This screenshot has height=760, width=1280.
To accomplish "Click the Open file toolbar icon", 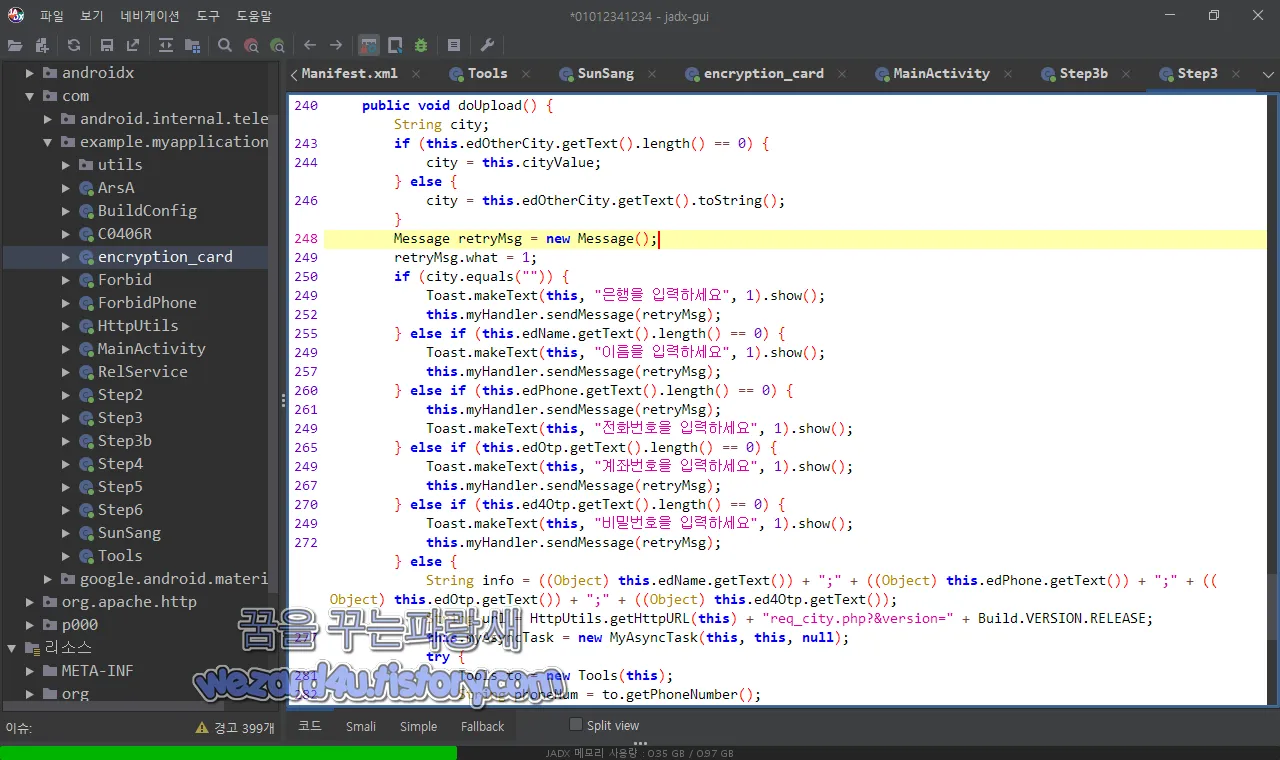I will coord(15,45).
